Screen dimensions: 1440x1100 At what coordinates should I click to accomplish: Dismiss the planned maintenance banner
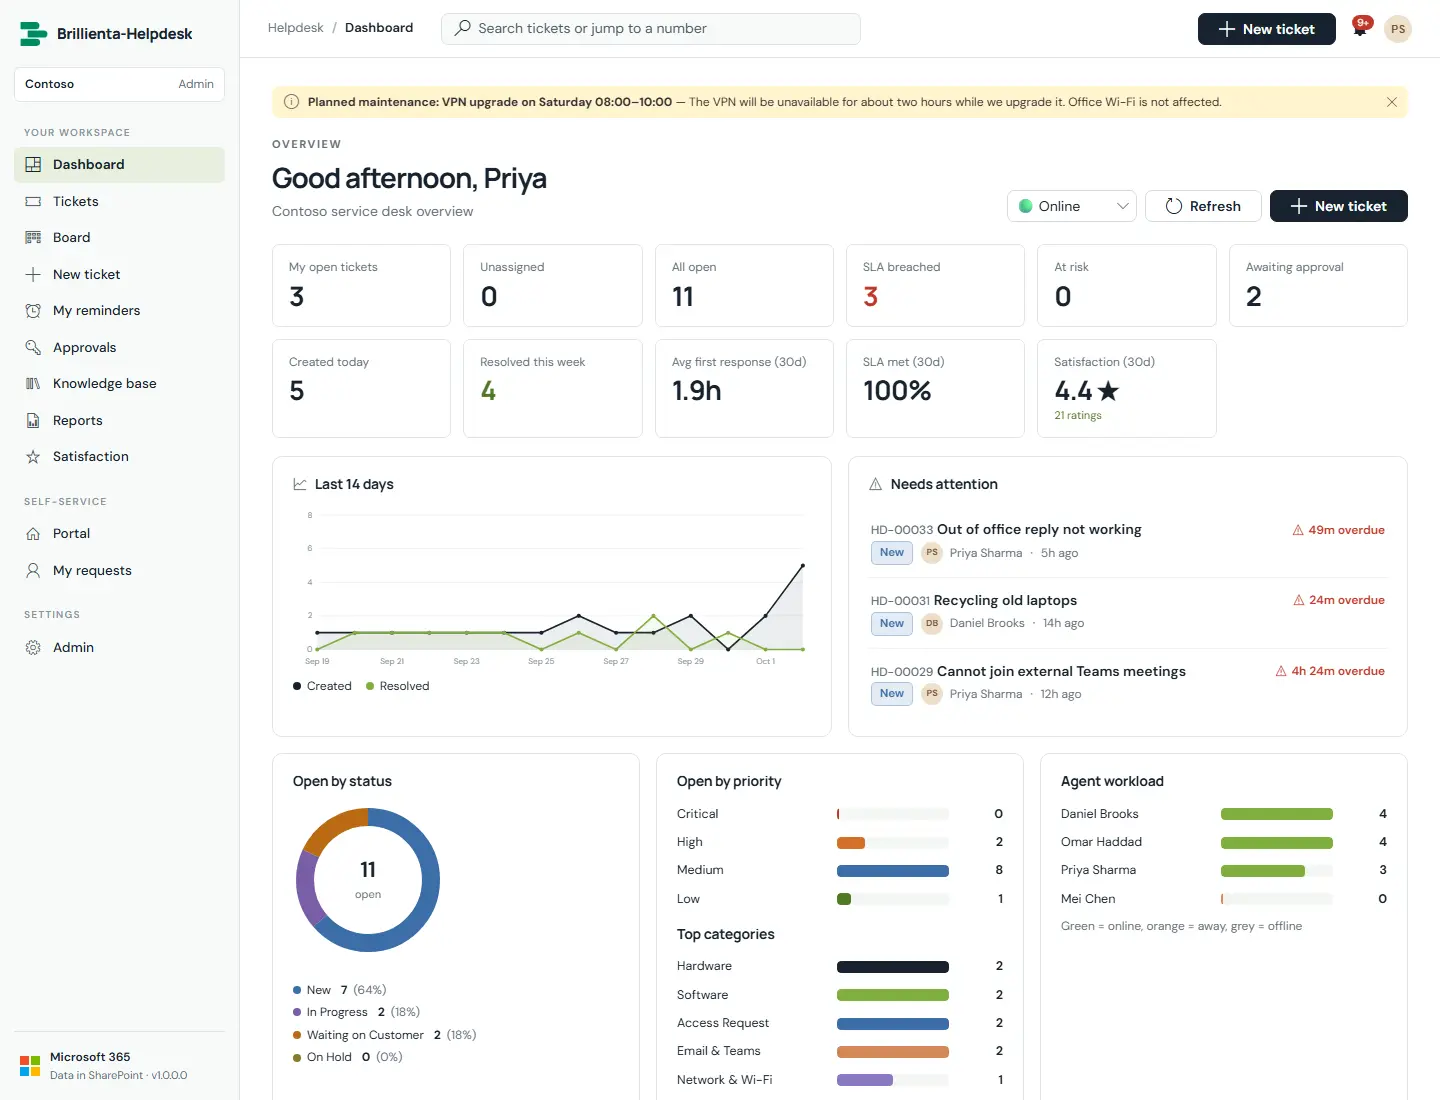(x=1391, y=102)
